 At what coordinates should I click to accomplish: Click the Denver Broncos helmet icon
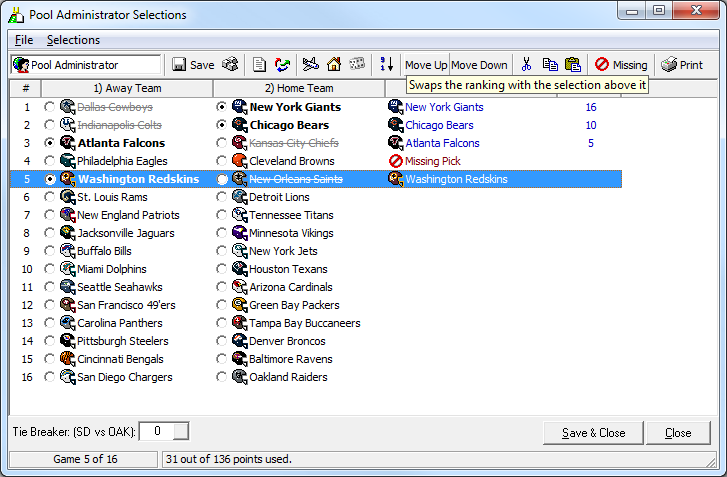[x=240, y=341]
